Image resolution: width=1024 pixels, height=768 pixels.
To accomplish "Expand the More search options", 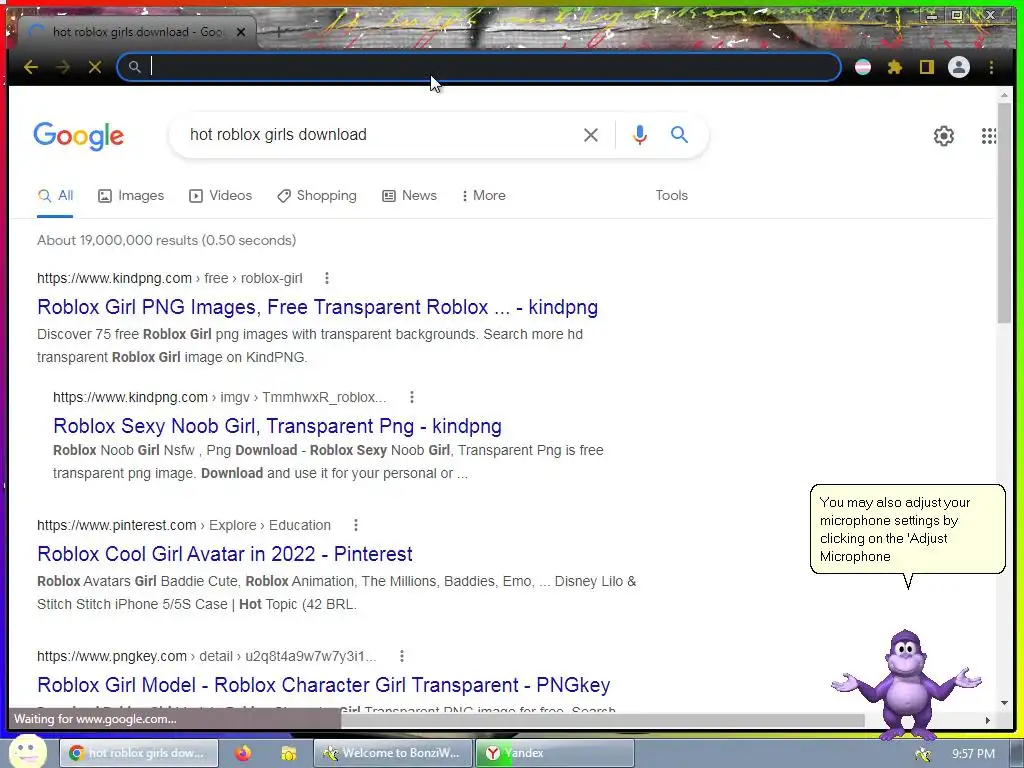I will (x=484, y=195).
